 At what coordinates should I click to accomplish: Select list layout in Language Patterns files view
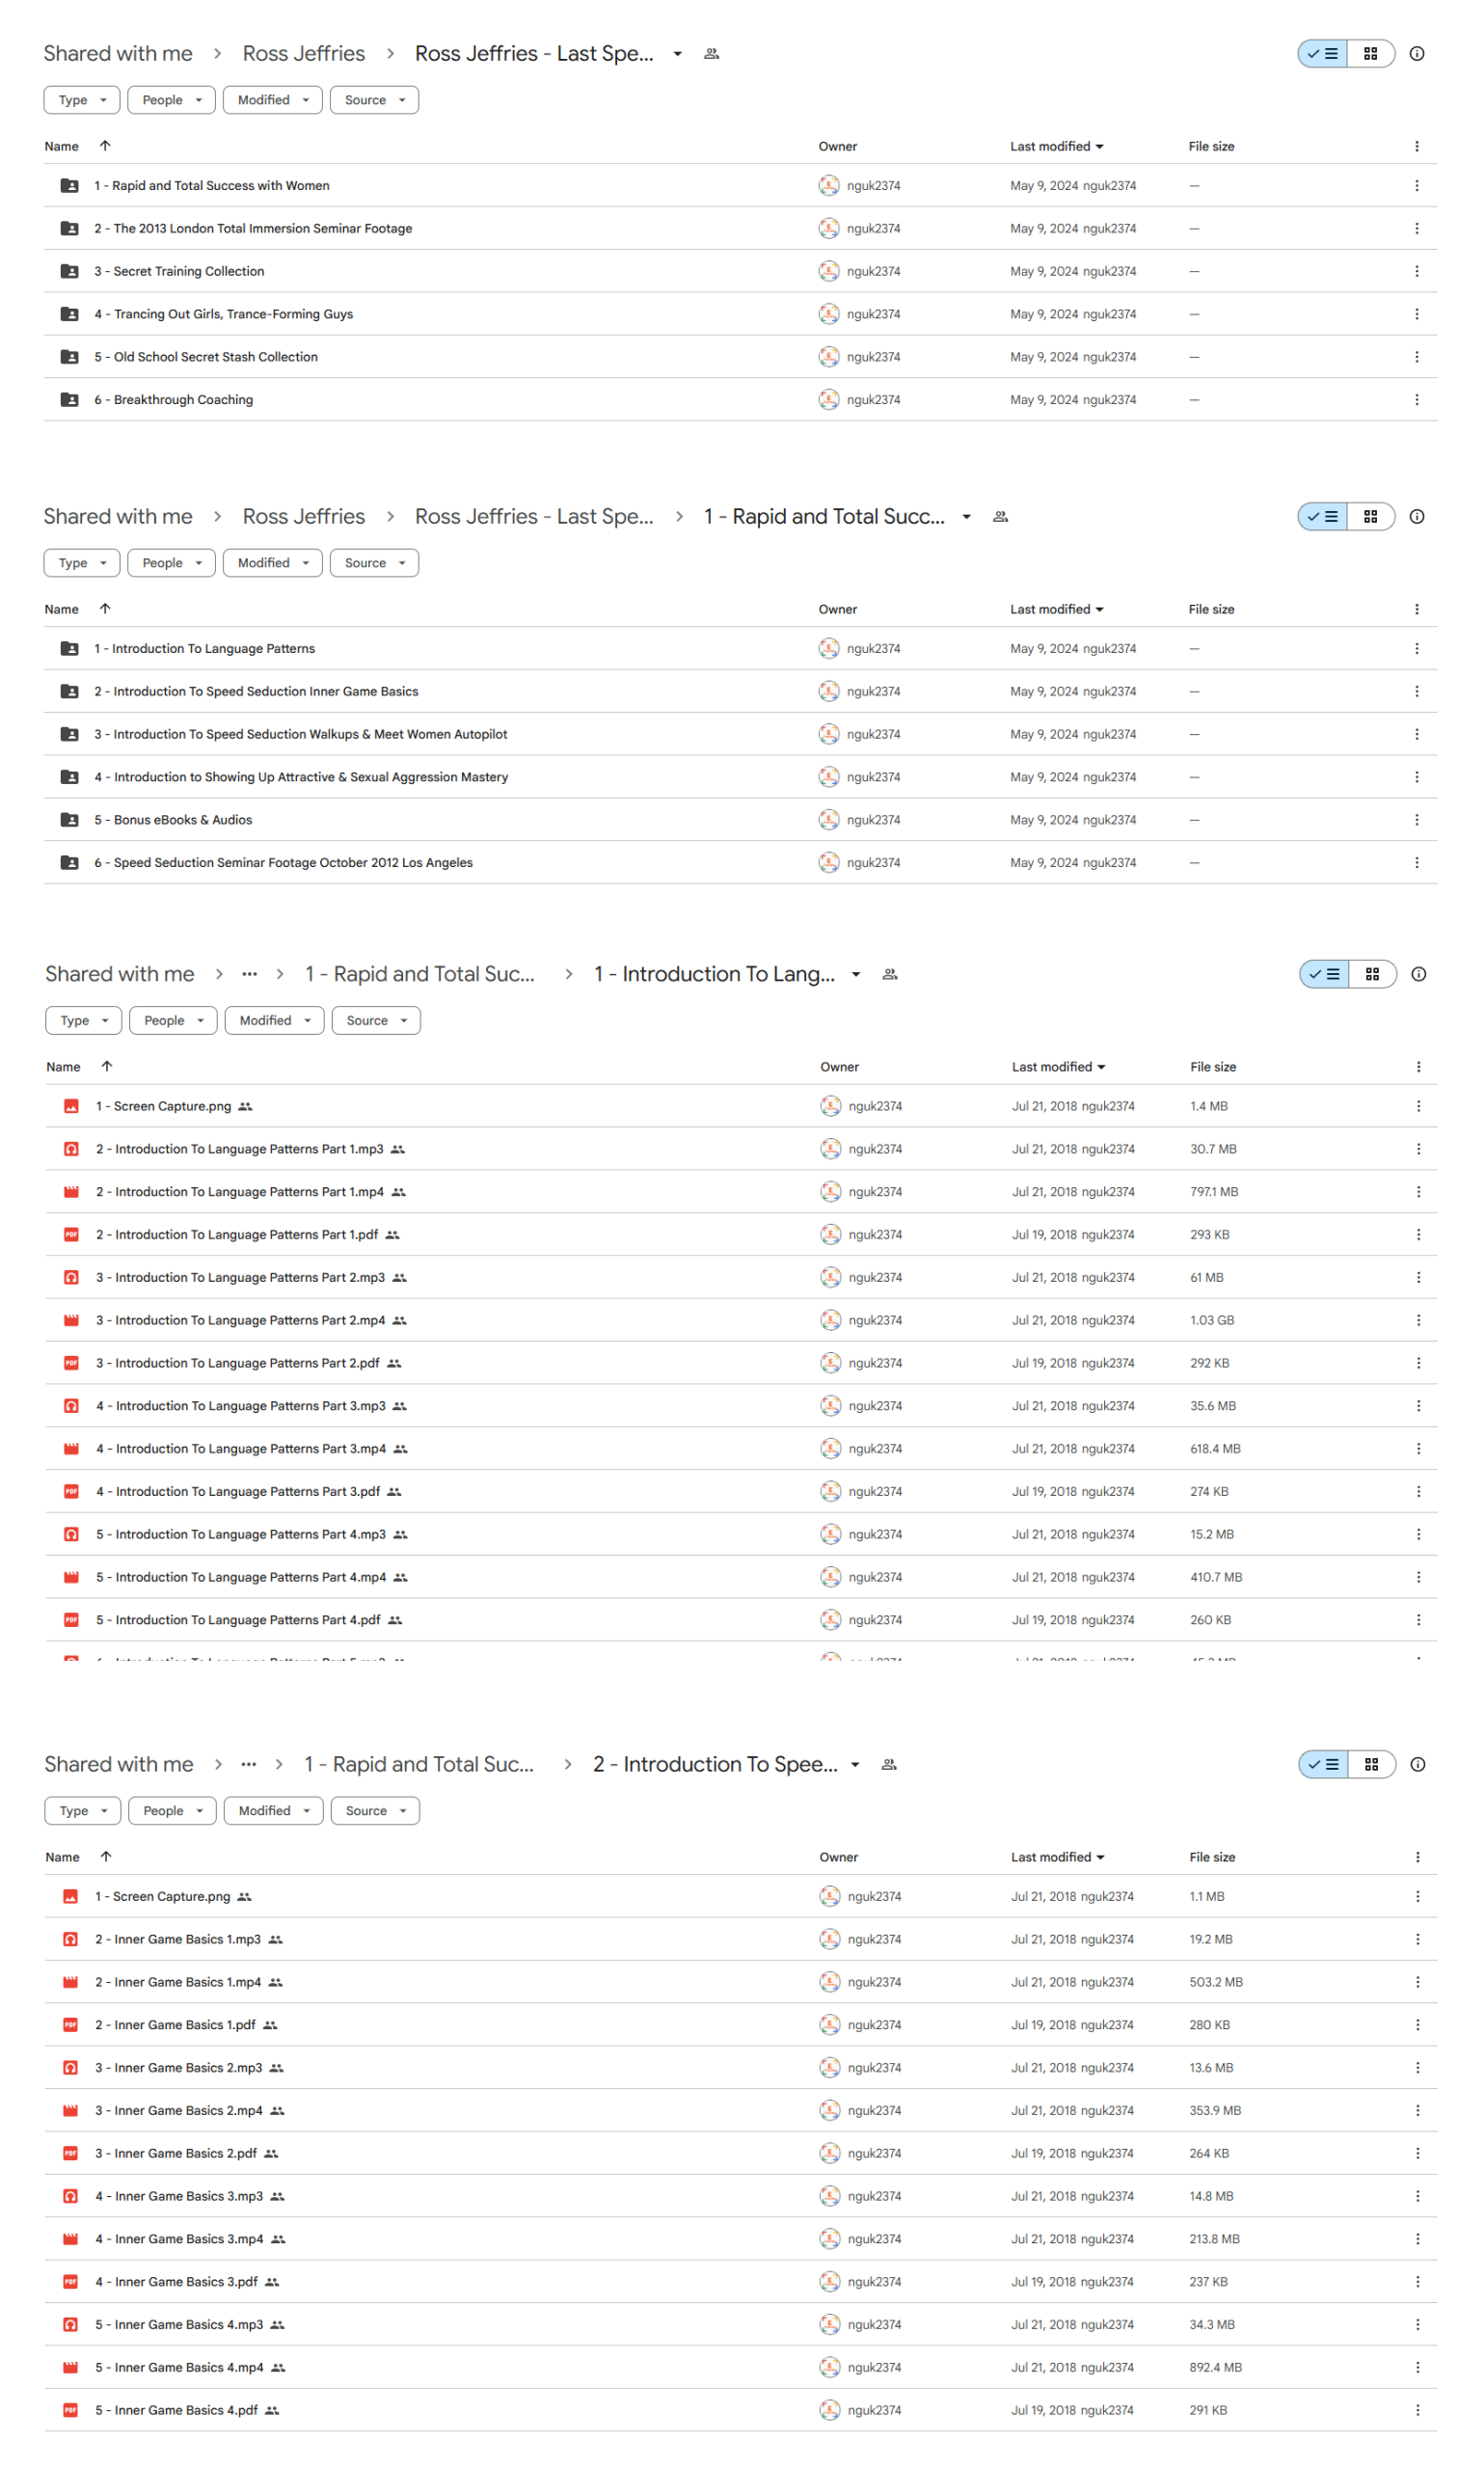tap(1324, 974)
